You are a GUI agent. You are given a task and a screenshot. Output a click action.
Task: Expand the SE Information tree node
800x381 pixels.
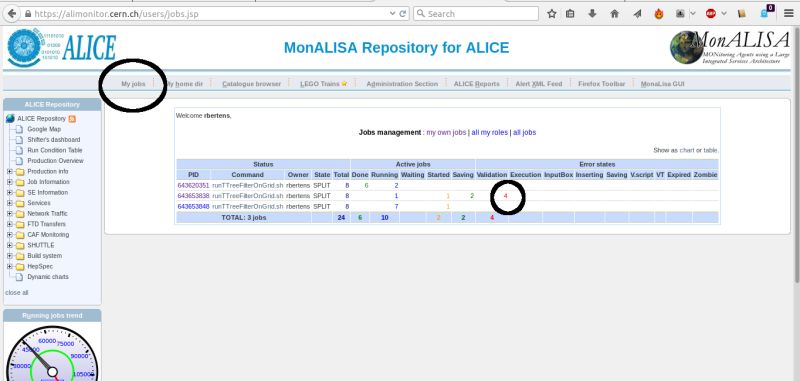[x=10, y=193]
